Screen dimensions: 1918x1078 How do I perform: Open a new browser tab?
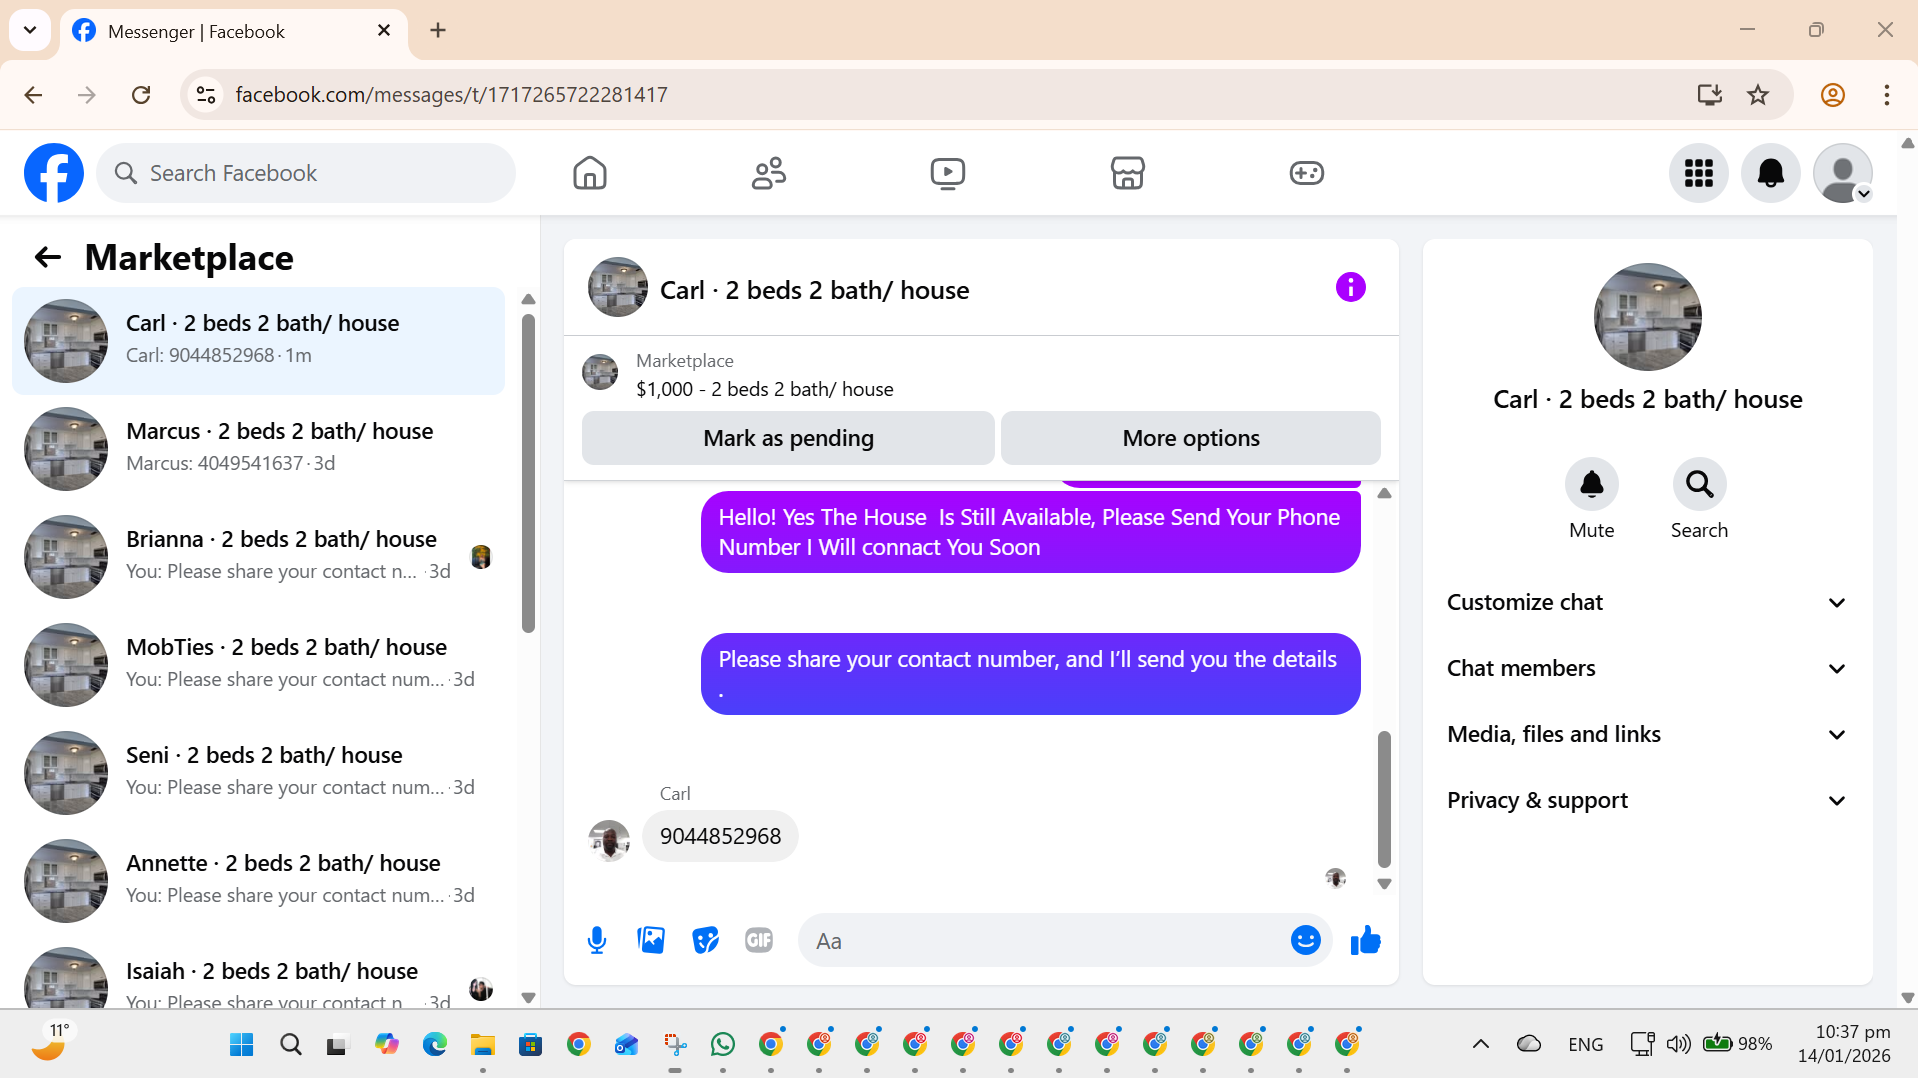438,30
